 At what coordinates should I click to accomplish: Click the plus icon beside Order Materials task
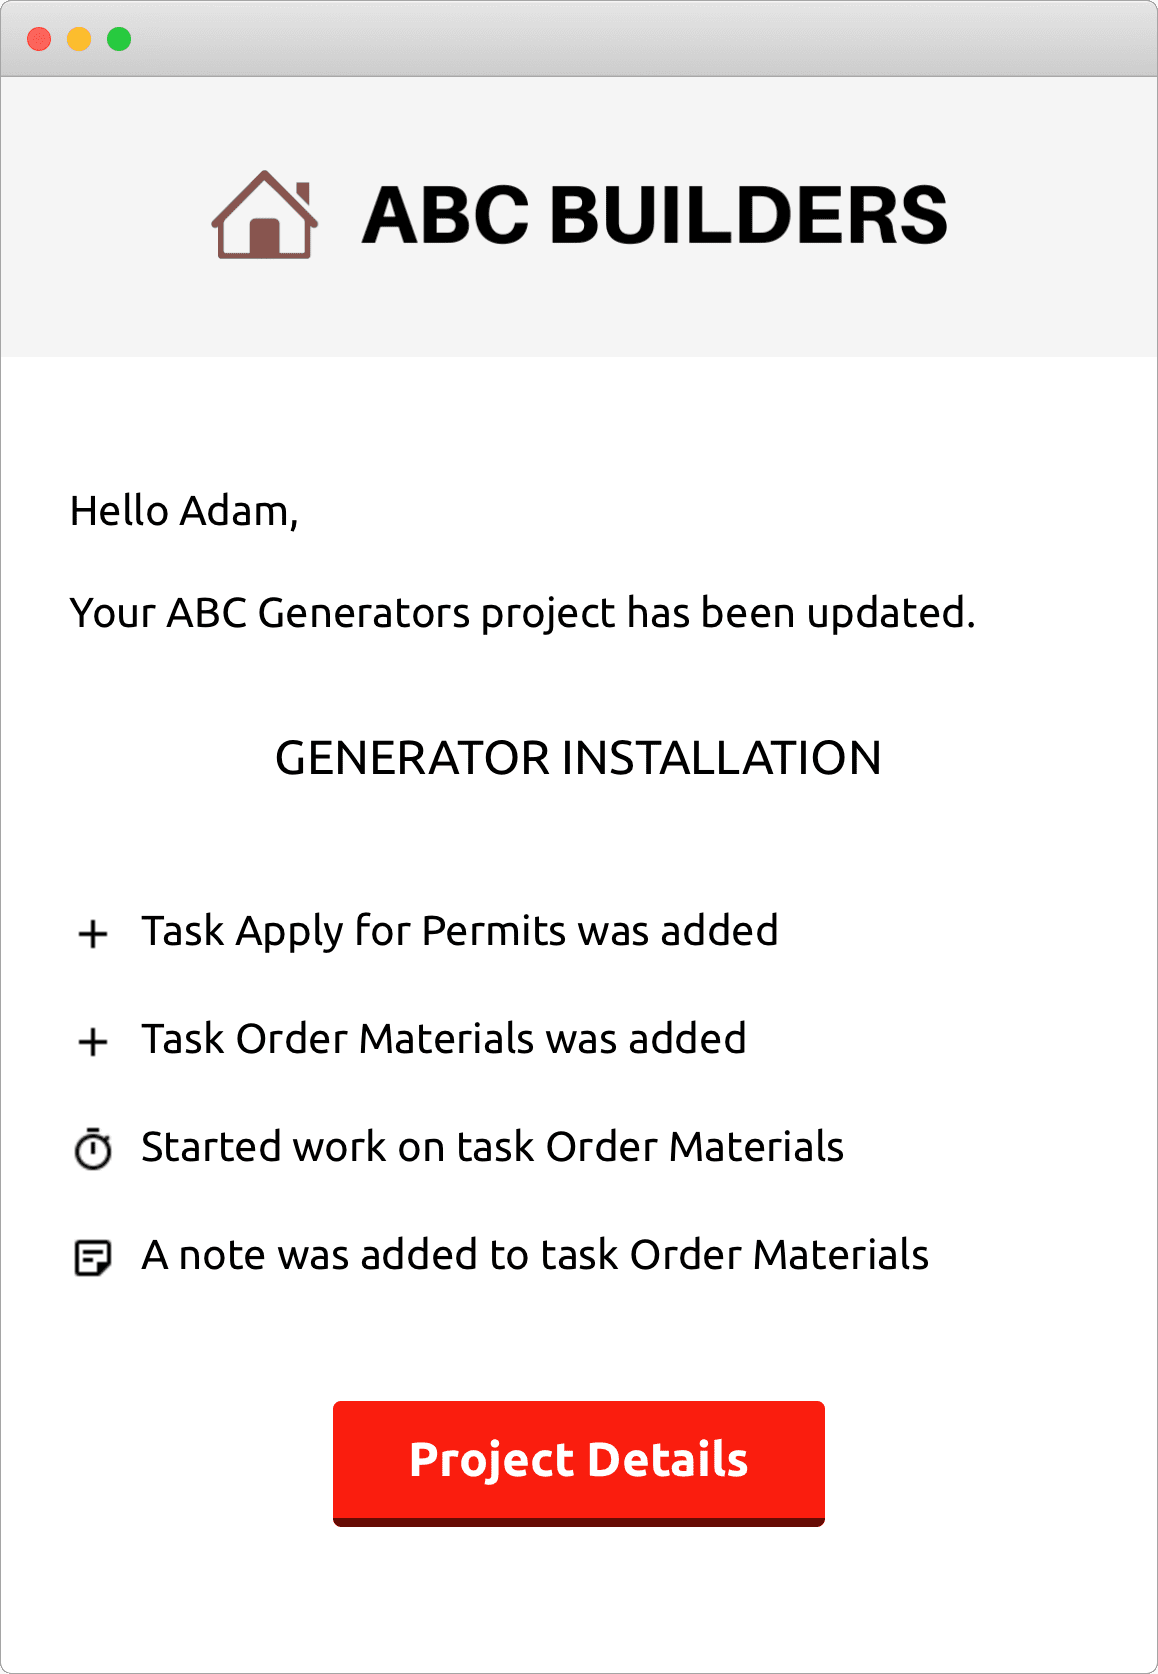[93, 1040]
